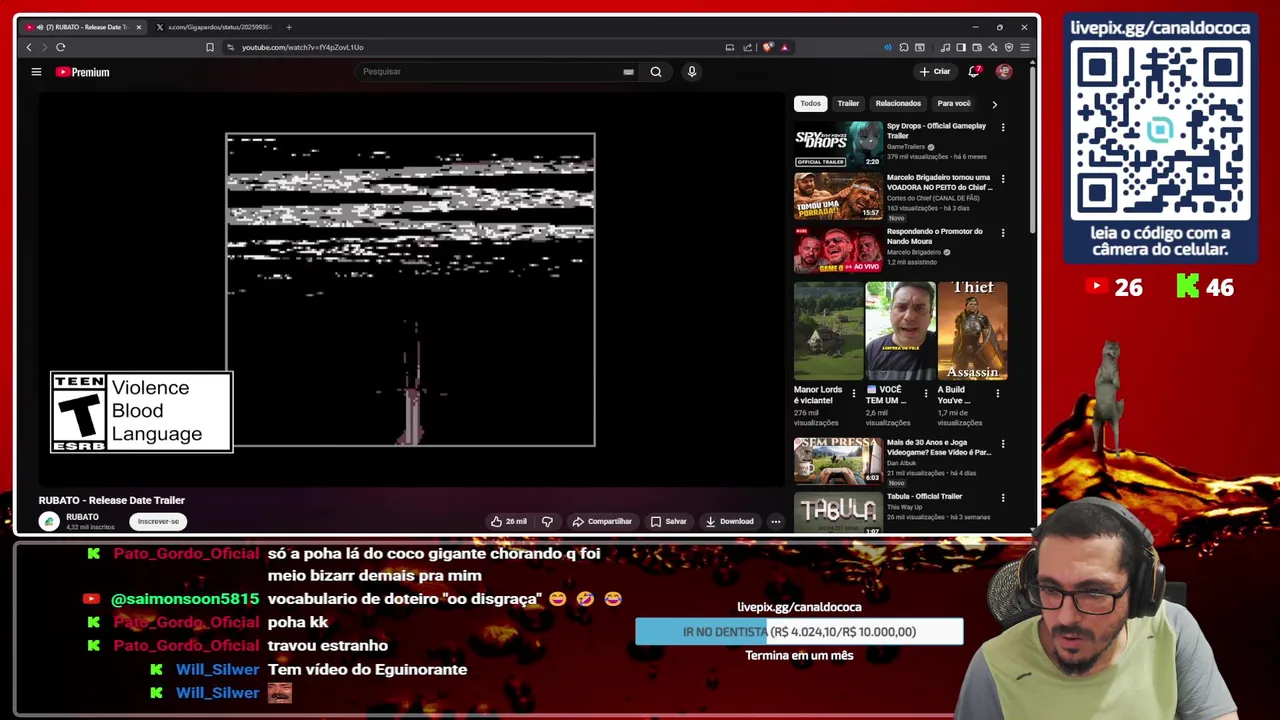Like the RUBATO video
The height and width of the screenshot is (720, 1280).
click(x=509, y=521)
